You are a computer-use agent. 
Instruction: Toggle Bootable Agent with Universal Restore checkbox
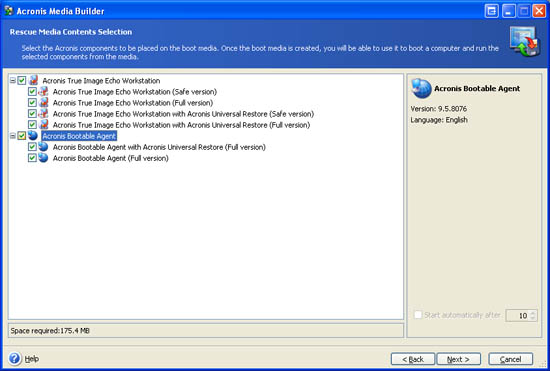[32, 147]
